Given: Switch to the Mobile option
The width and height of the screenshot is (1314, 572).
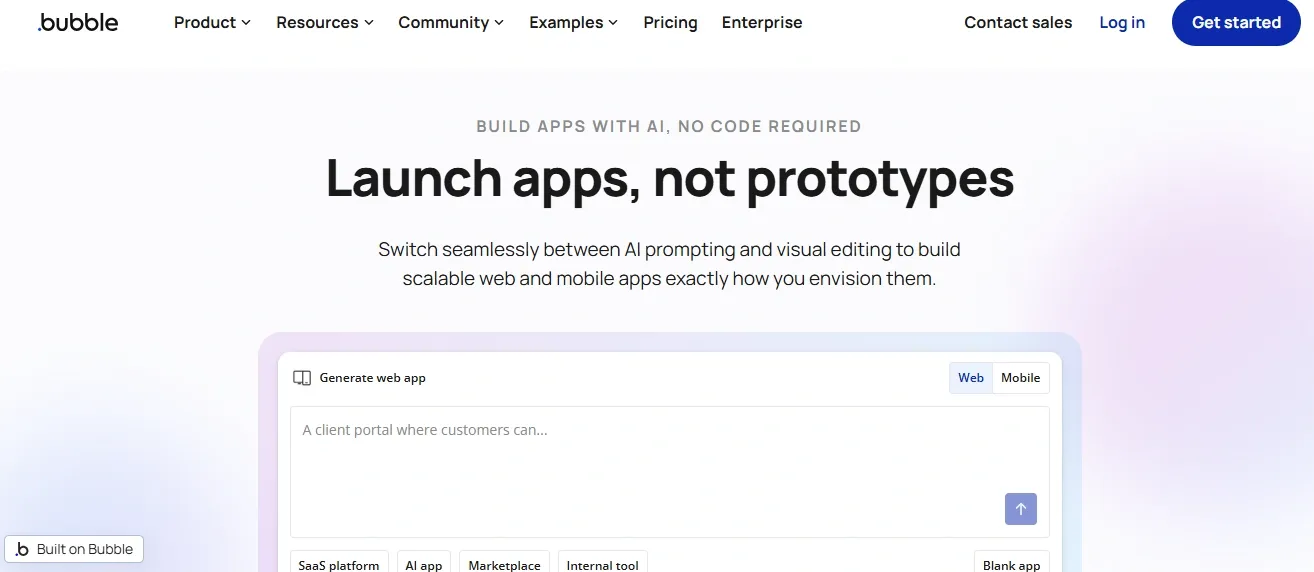Looking at the screenshot, I should point(1021,378).
